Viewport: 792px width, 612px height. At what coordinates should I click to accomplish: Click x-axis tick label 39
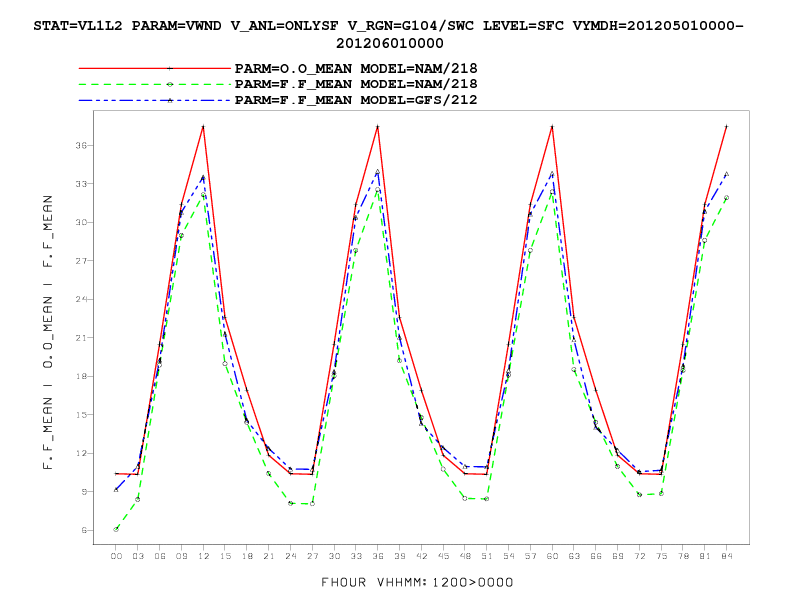click(x=400, y=556)
